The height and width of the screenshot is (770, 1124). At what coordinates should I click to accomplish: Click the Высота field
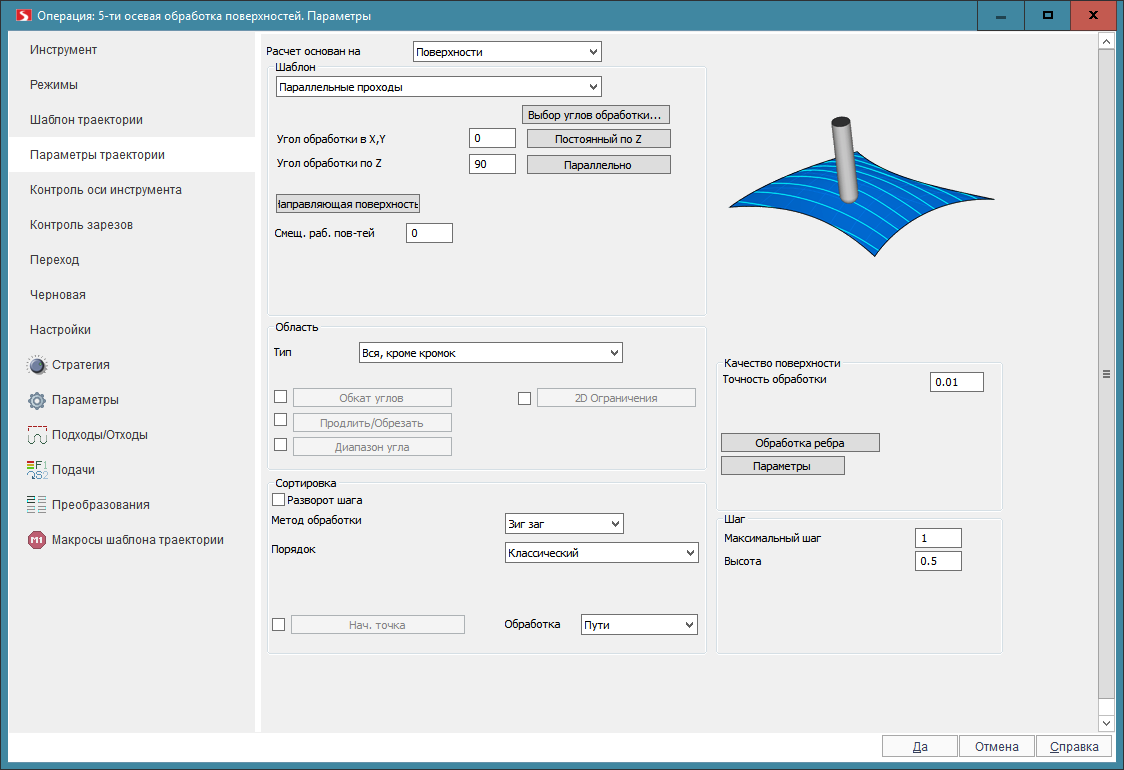(x=938, y=561)
